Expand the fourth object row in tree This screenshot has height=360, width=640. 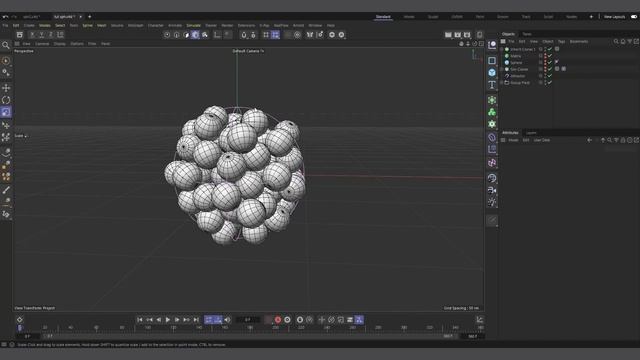click(x=502, y=69)
